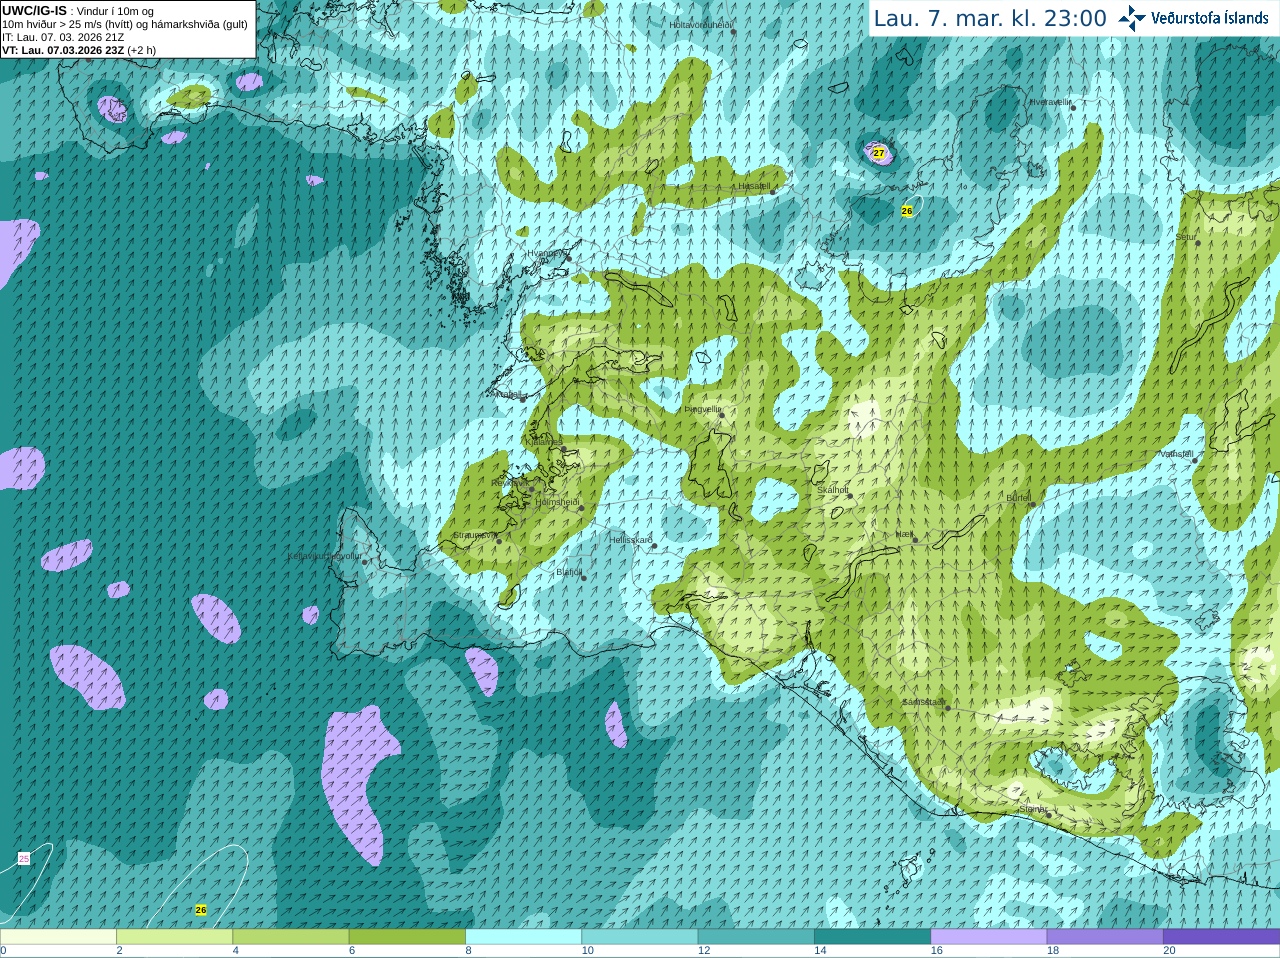
Task: Click the Hæll station label
Action: point(904,535)
